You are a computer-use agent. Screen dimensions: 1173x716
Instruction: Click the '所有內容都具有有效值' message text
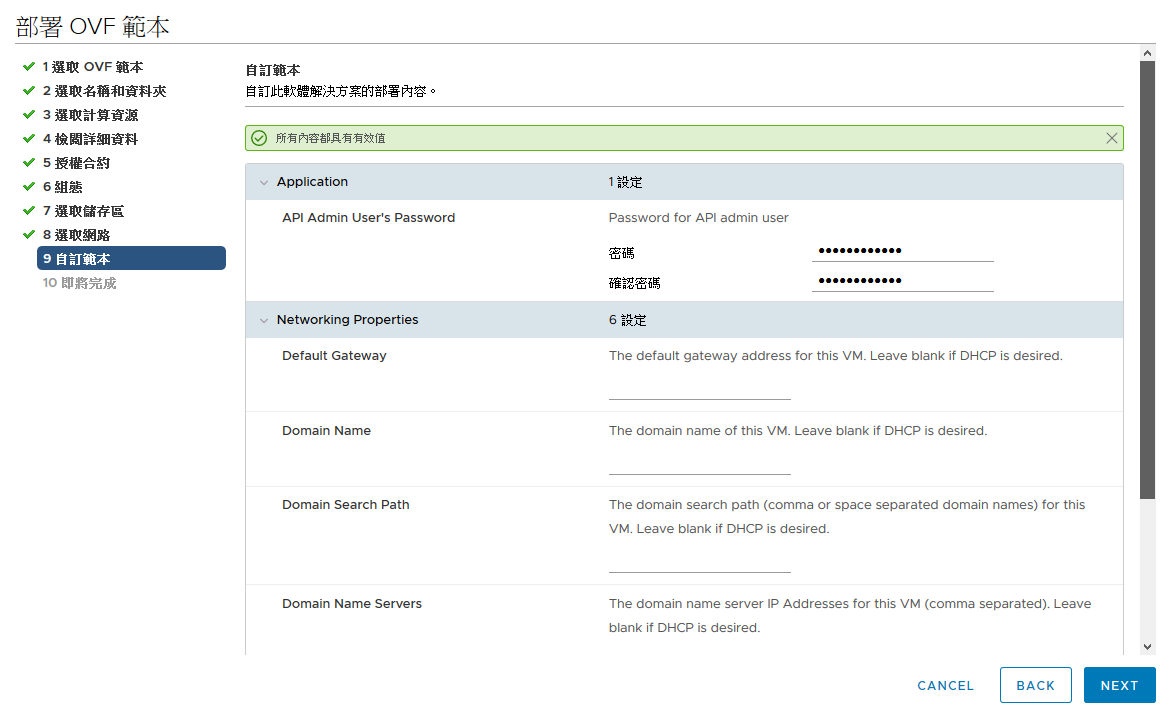pos(331,138)
